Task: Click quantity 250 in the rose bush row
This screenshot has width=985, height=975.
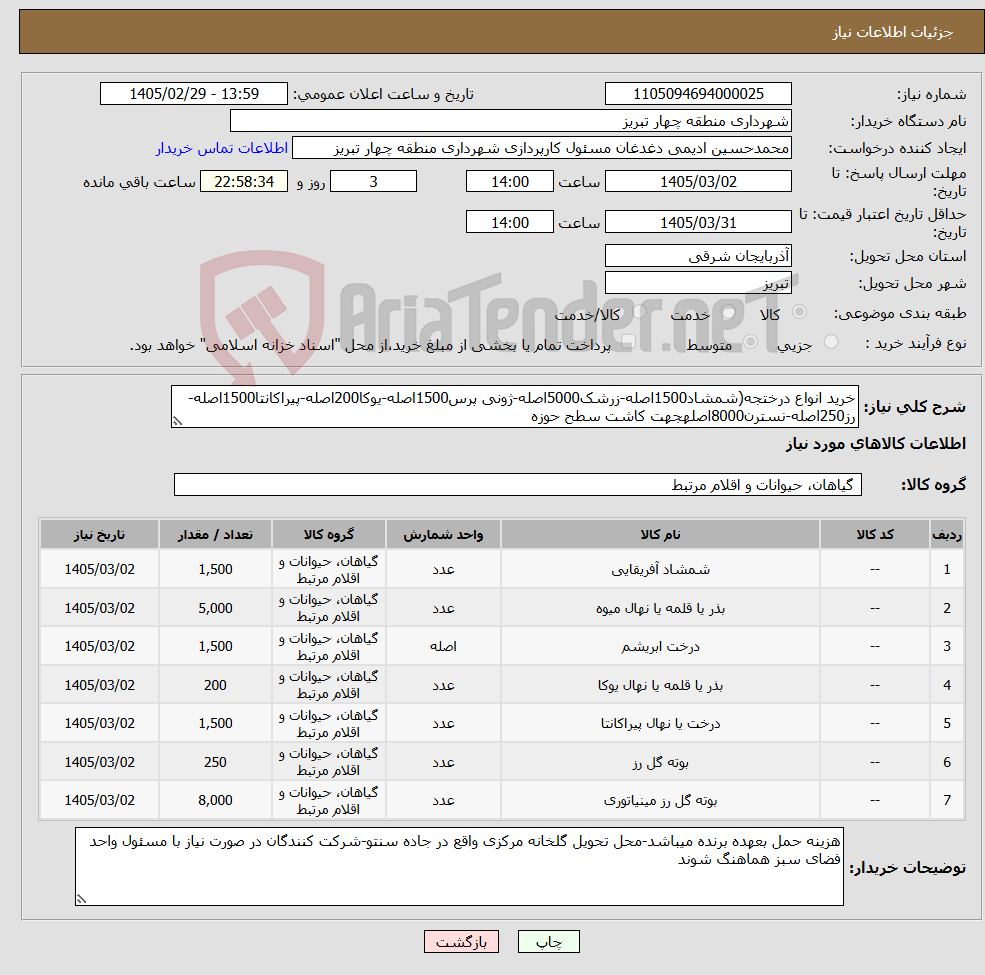Action: point(215,762)
